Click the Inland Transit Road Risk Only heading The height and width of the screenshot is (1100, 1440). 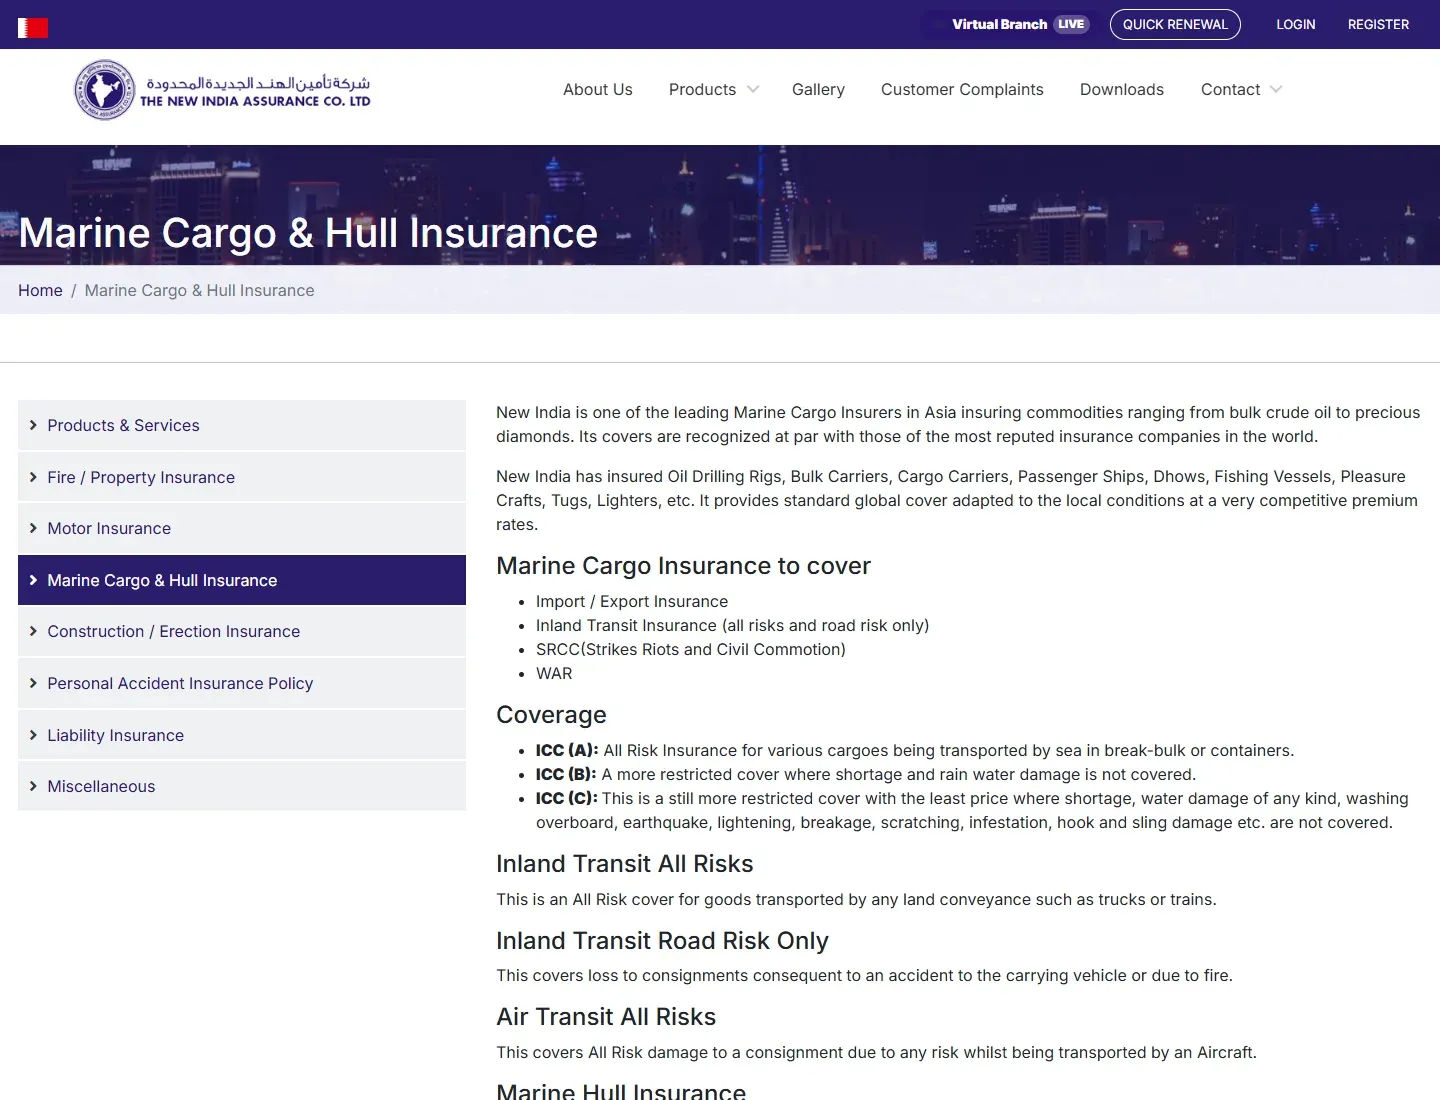point(662,941)
